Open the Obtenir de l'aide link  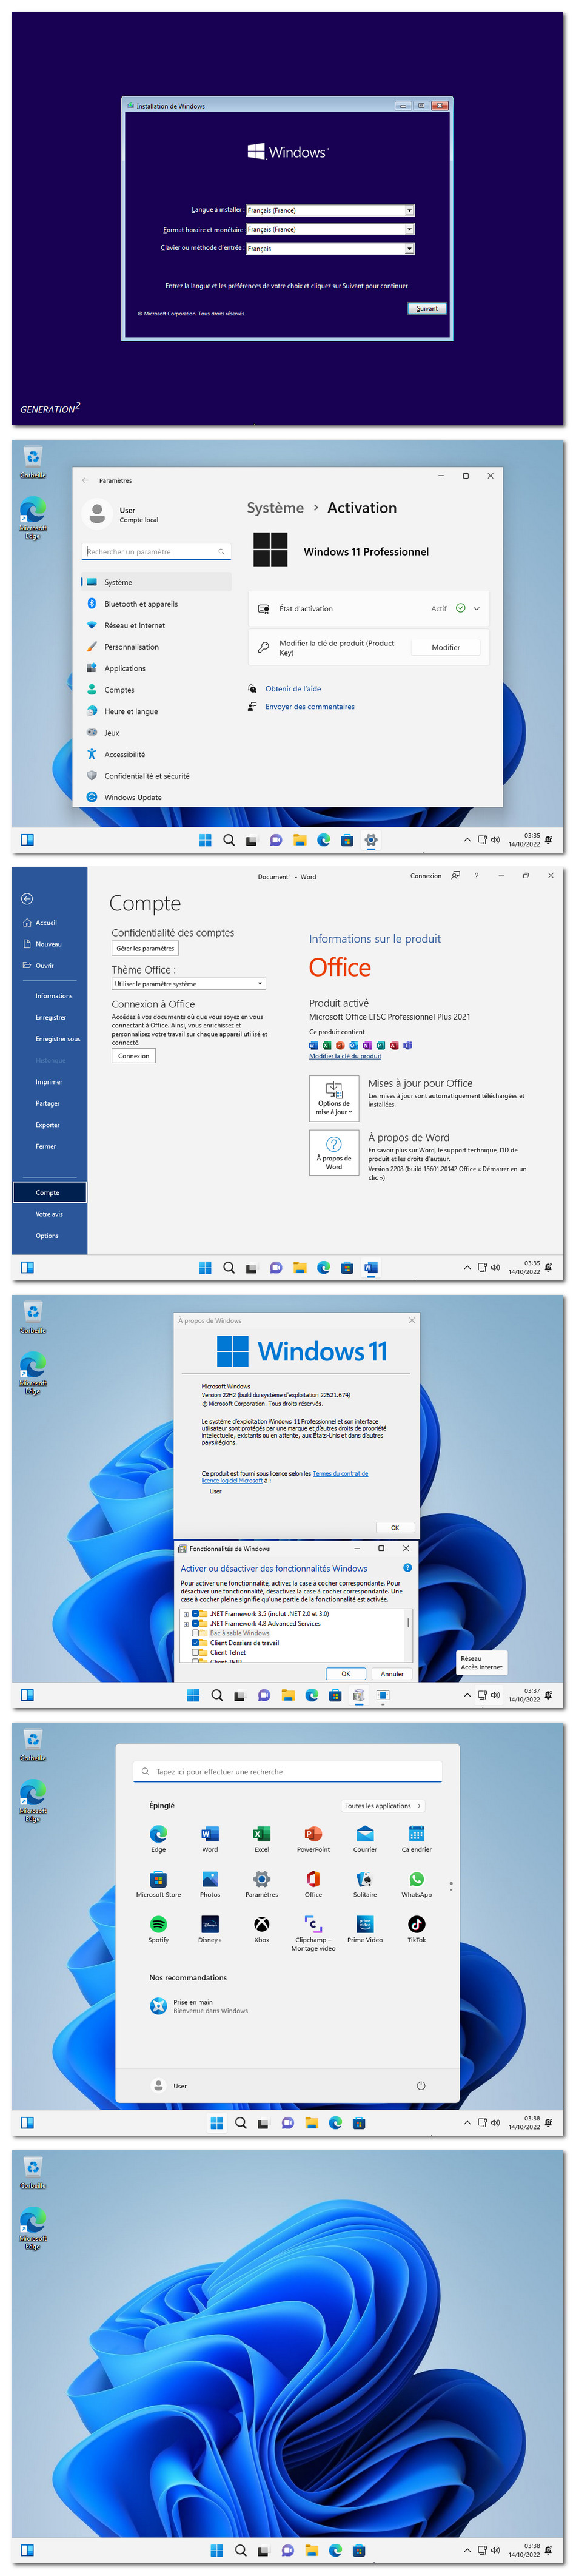click(x=293, y=689)
